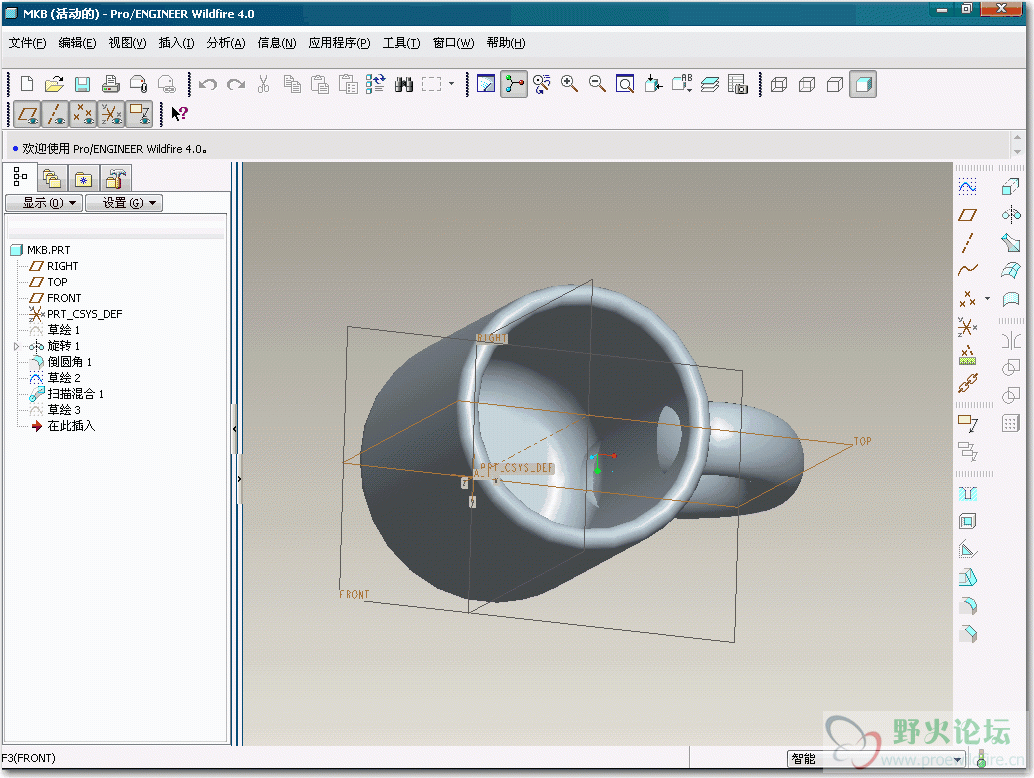The width and height of the screenshot is (1034, 778).
Task: Open the 分析 menu
Action: click(x=226, y=43)
